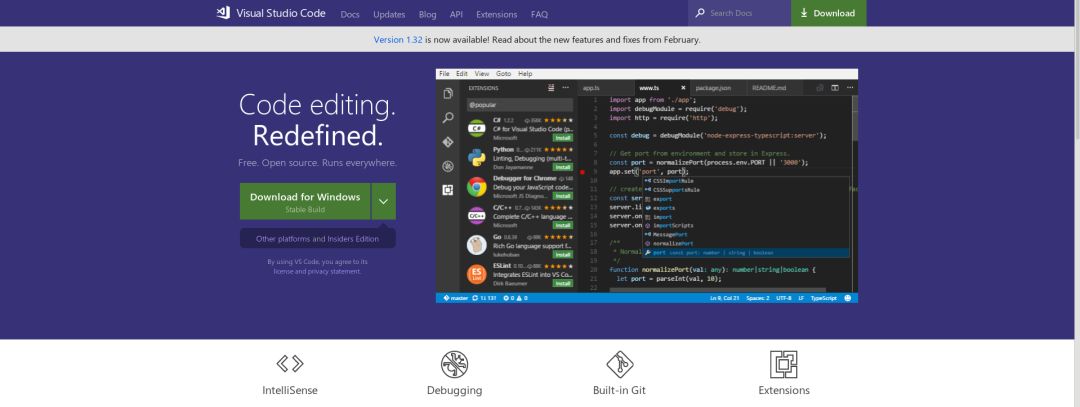Open the Visual Studio Code home title link
Screen dimensions: 1080x407
[x=280, y=13]
